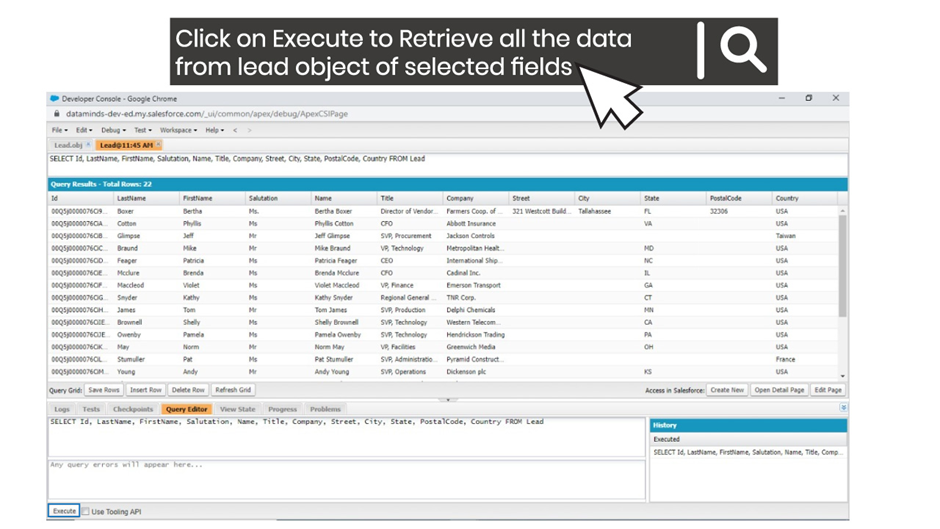Click the scroll-down arrow of results grid
Image resolution: width=940 pixels, height=529 pixels.
tap(842, 375)
